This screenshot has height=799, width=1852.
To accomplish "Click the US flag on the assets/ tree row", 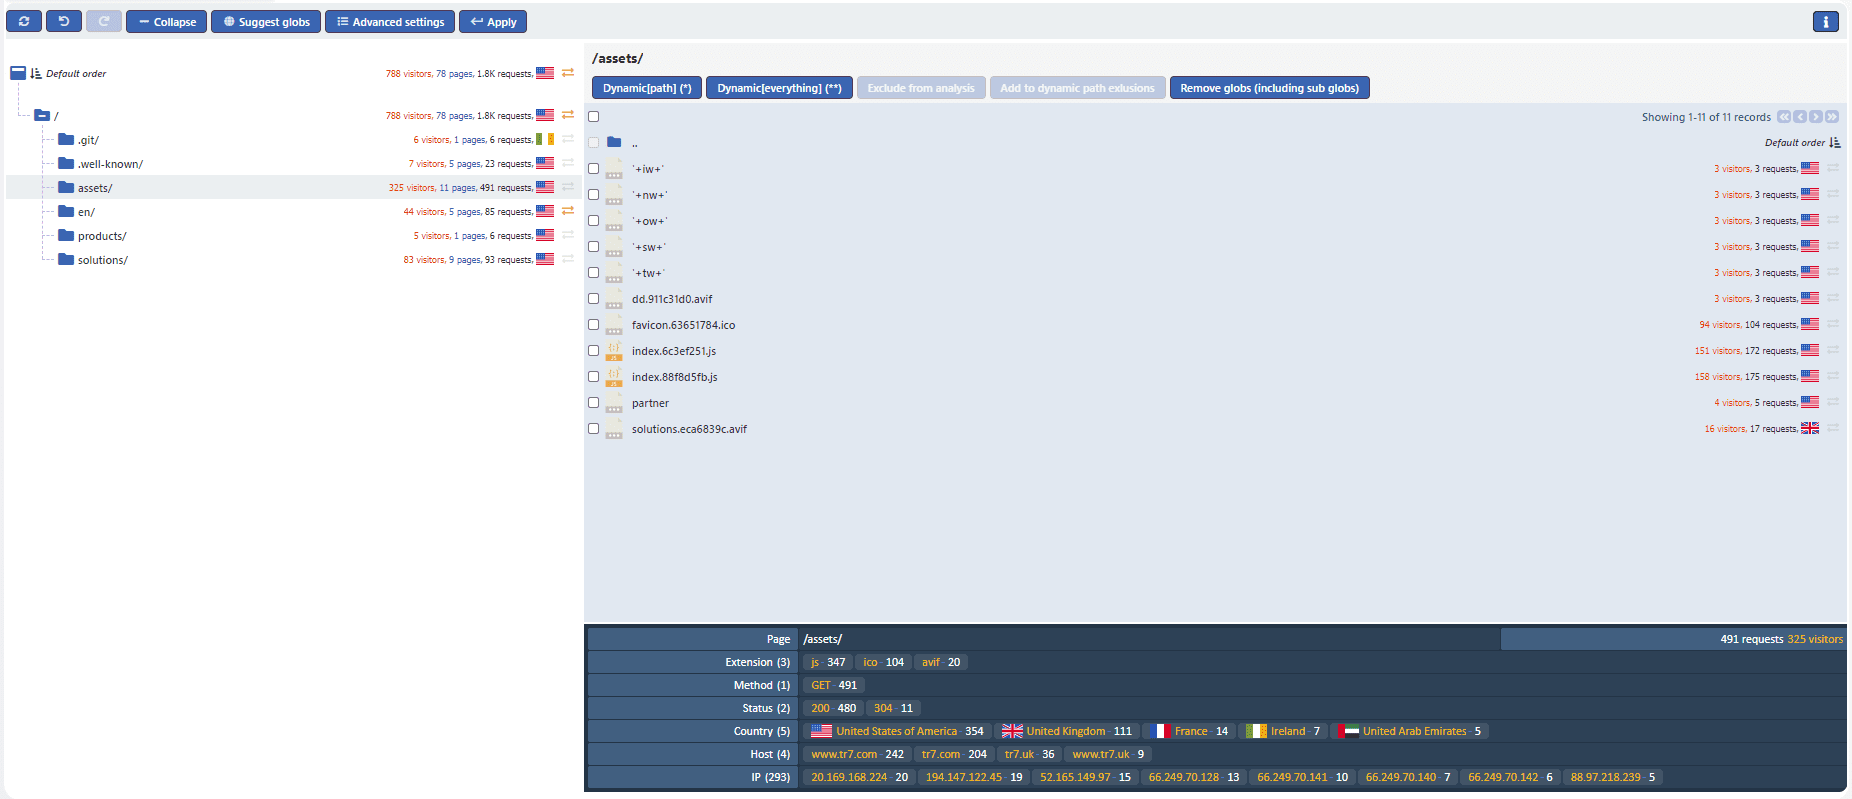I will (x=545, y=187).
